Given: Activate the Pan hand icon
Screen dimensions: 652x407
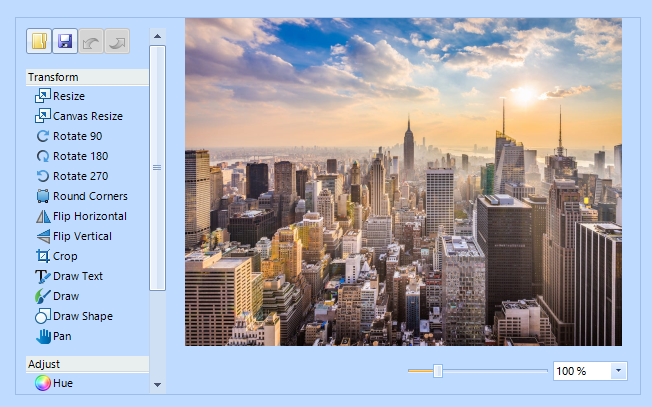Looking at the screenshot, I should click(43, 336).
